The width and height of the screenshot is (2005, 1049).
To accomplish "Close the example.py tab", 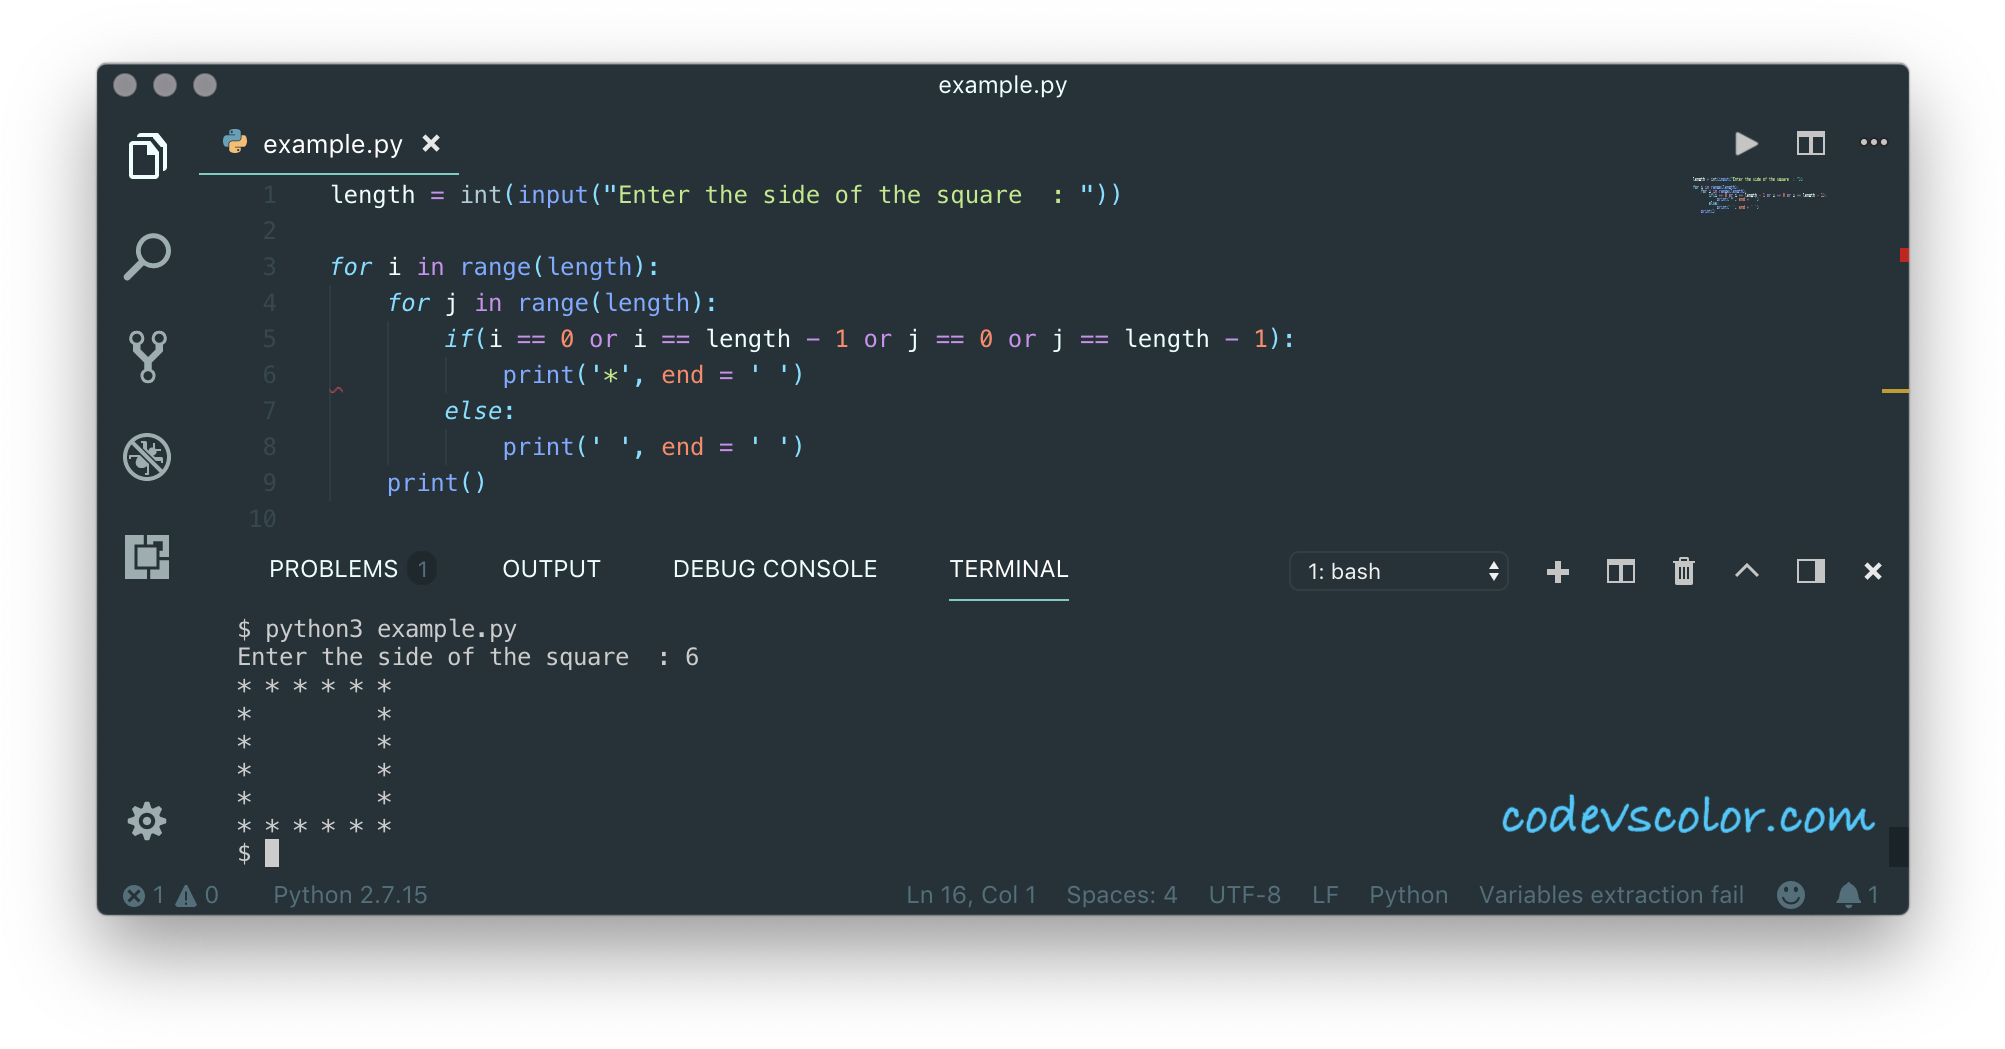I will point(431,143).
